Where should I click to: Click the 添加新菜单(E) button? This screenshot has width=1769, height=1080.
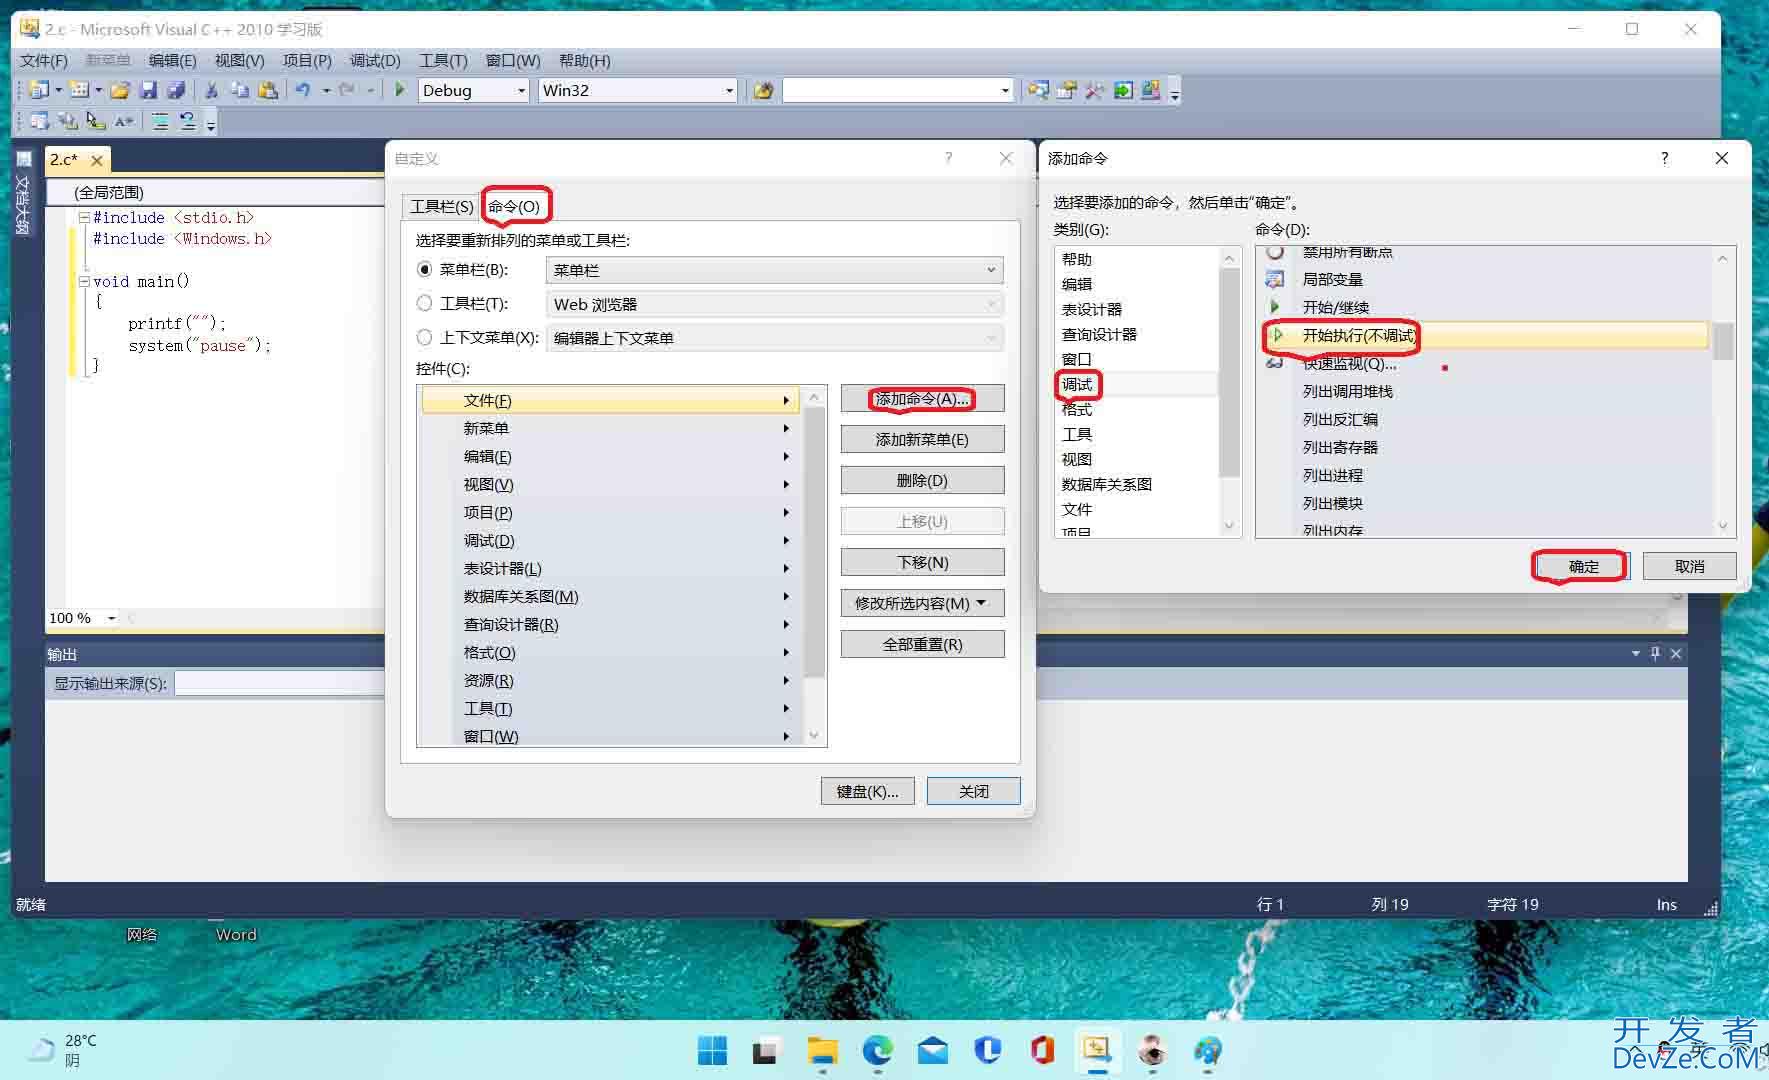pos(922,439)
